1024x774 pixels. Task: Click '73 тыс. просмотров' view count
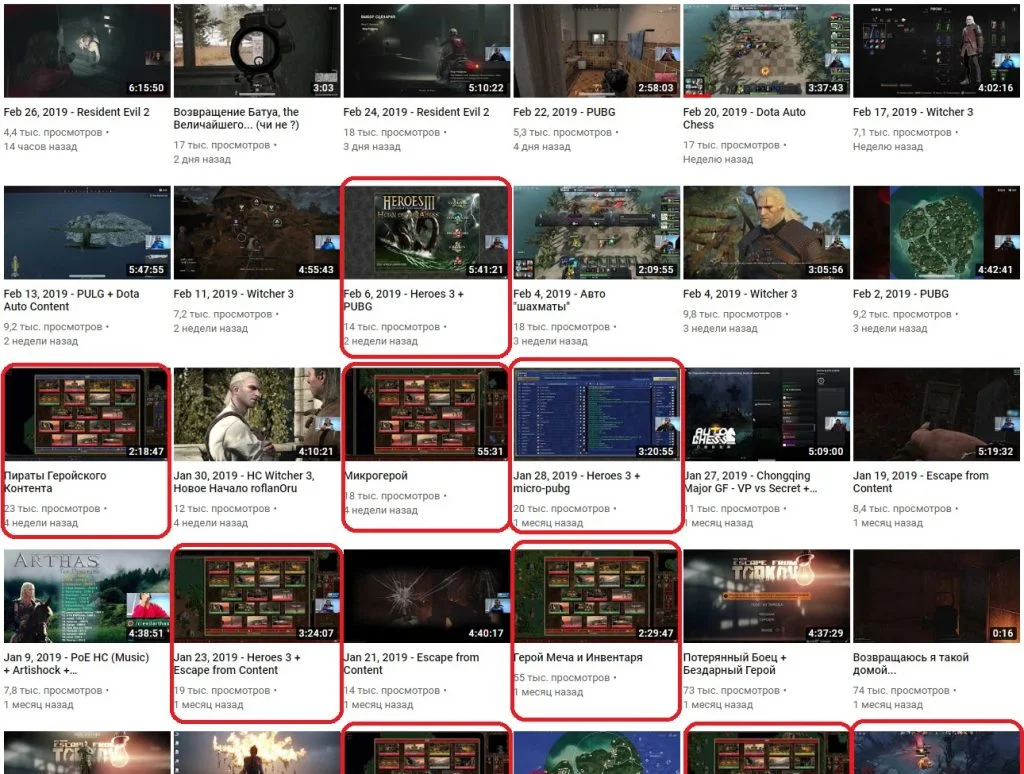(732, 690)
